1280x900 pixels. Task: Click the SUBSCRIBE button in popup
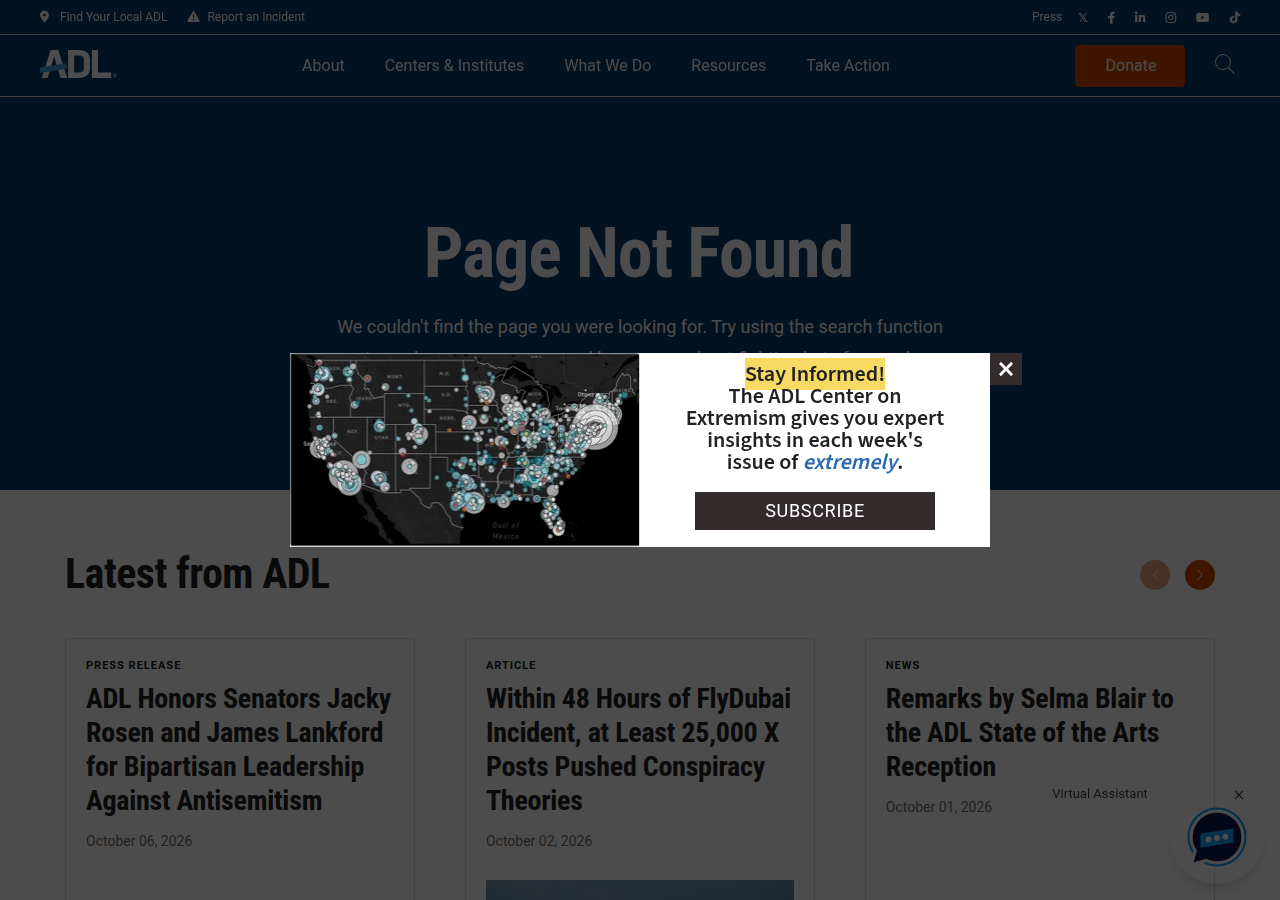tap(815, 511)
